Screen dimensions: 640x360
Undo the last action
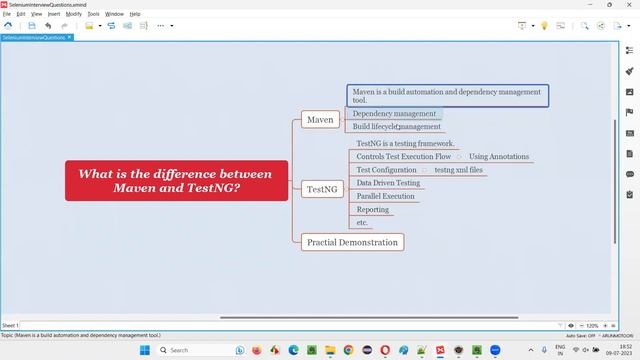(48, 26)
